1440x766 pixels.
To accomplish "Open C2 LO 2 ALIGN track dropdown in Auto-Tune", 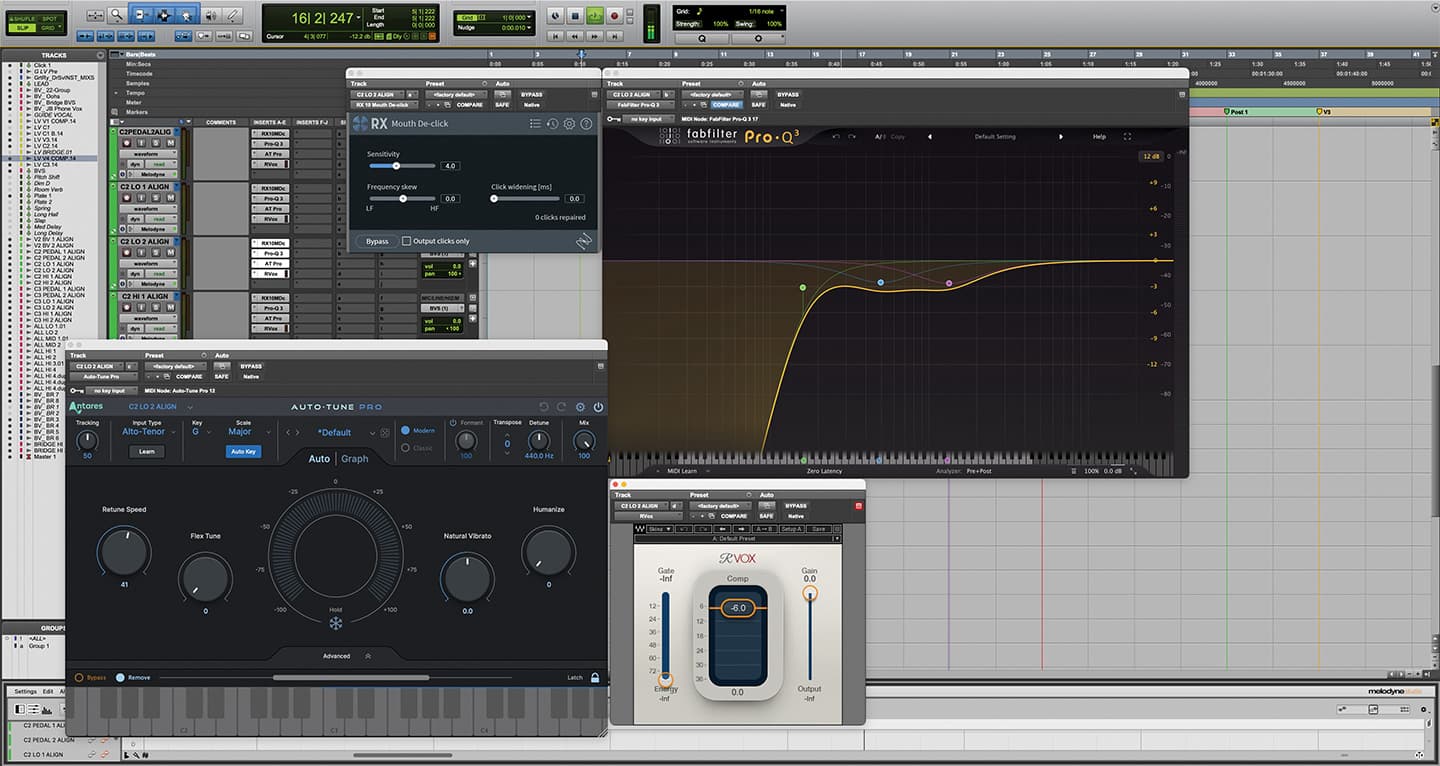I will [160, 407].
